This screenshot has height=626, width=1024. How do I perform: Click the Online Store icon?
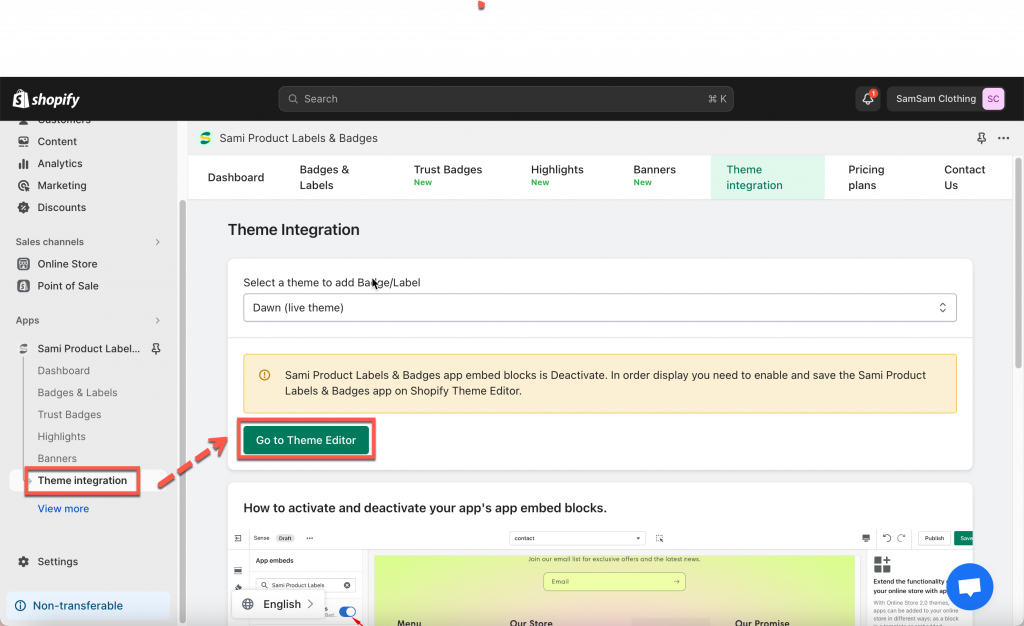click(x=24, y=264)
